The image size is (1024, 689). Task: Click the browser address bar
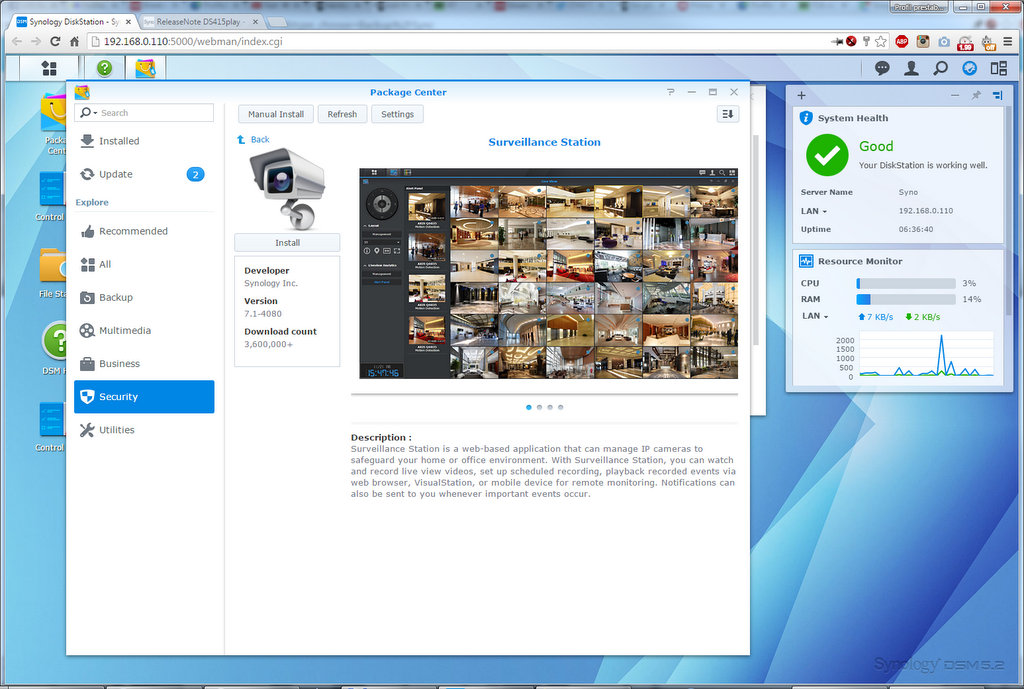coord(457,41)
